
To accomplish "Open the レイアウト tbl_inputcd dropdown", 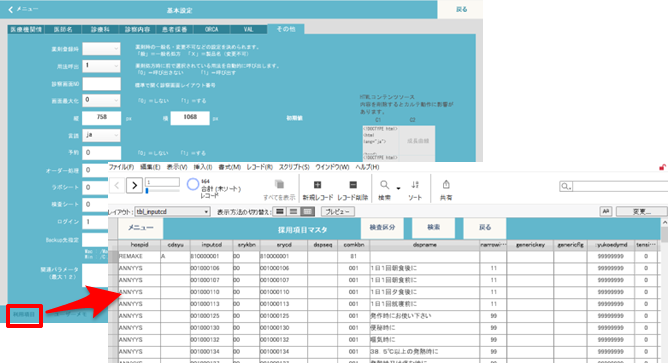I will pos(173,211).
